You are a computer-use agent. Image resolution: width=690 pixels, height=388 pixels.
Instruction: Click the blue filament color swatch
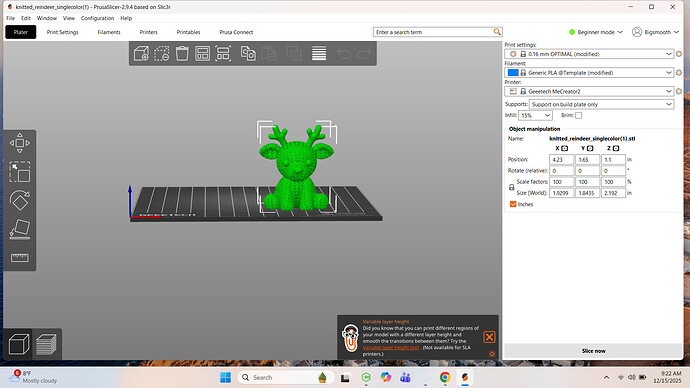pos(513,73)
